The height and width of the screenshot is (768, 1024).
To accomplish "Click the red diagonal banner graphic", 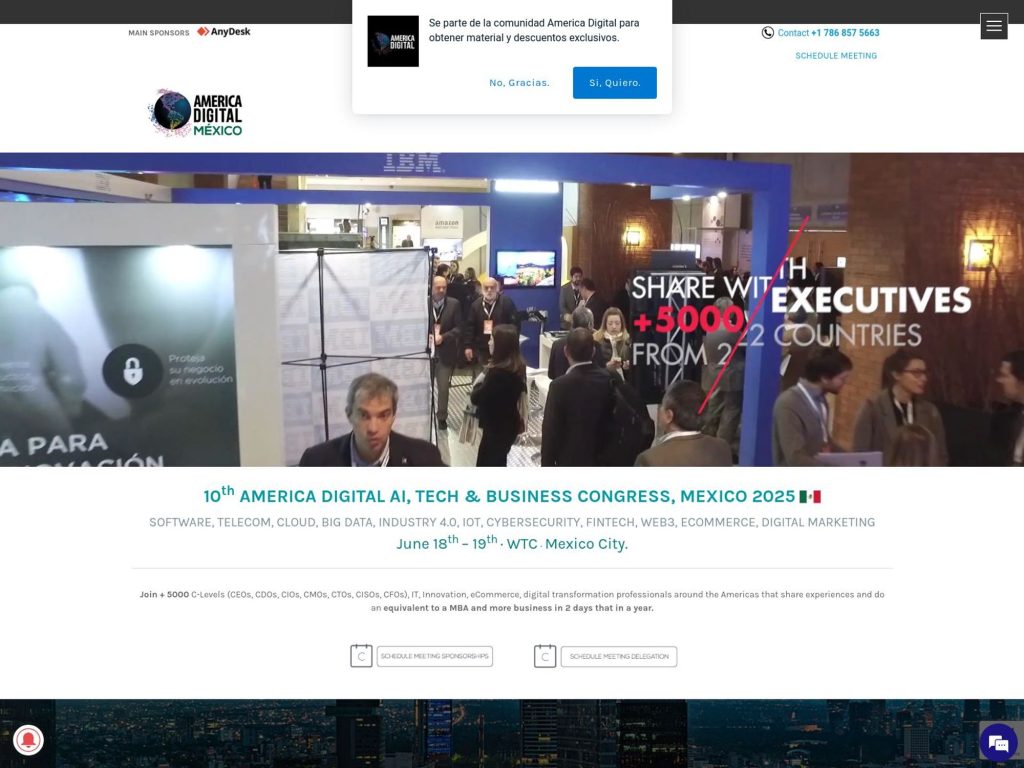I will 755,310.
